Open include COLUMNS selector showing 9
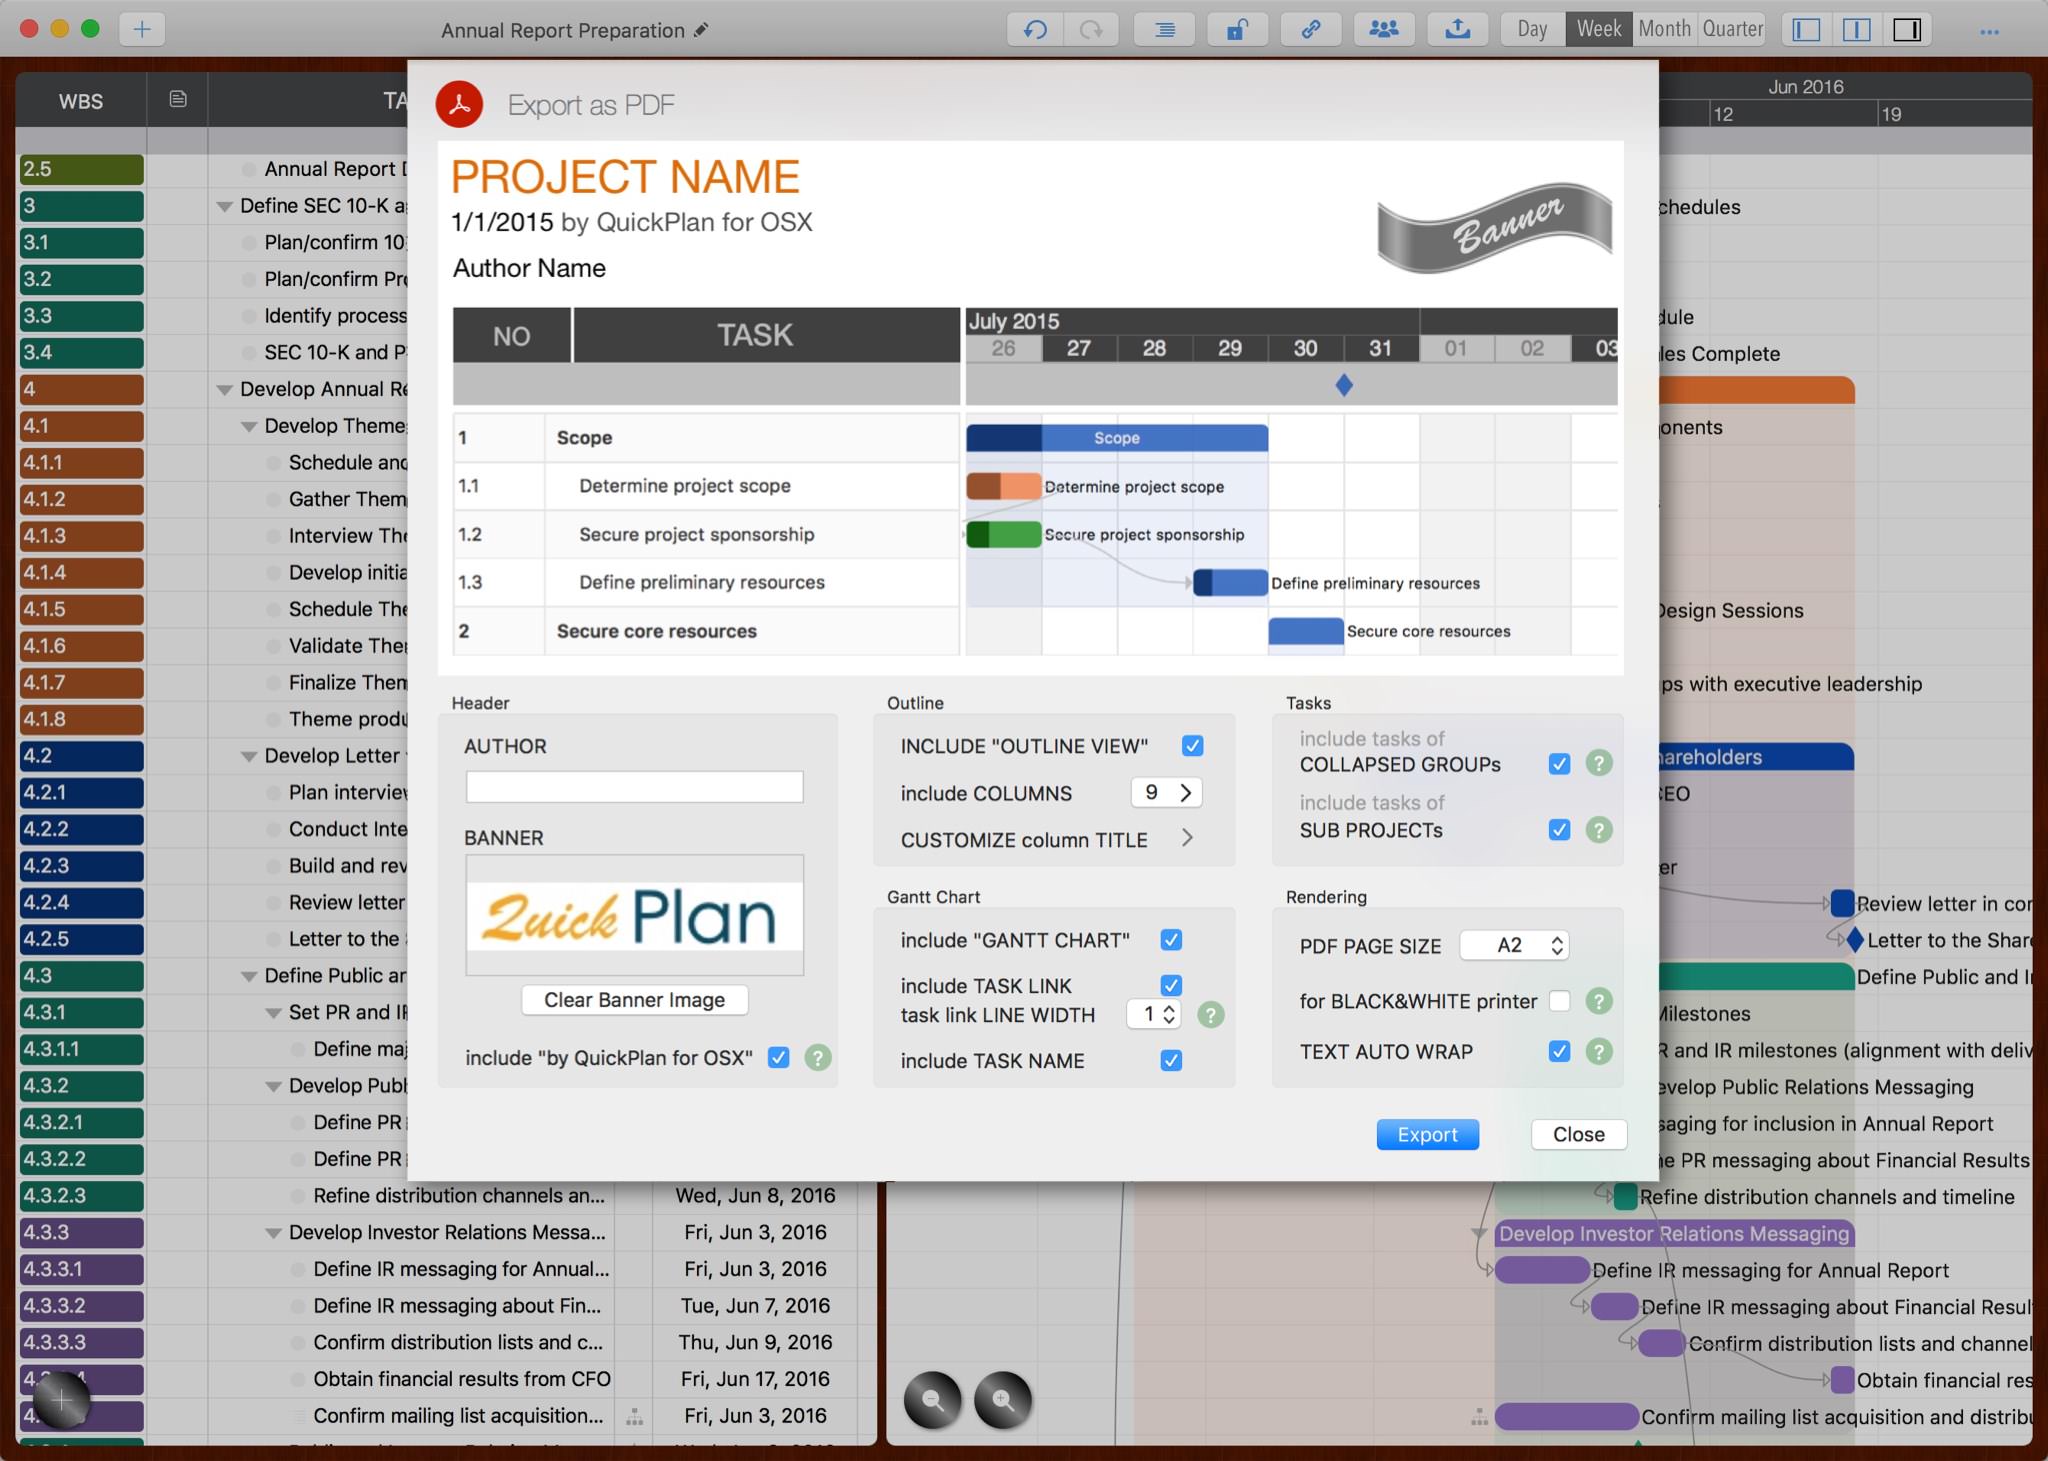 [x=1167, y=793]
